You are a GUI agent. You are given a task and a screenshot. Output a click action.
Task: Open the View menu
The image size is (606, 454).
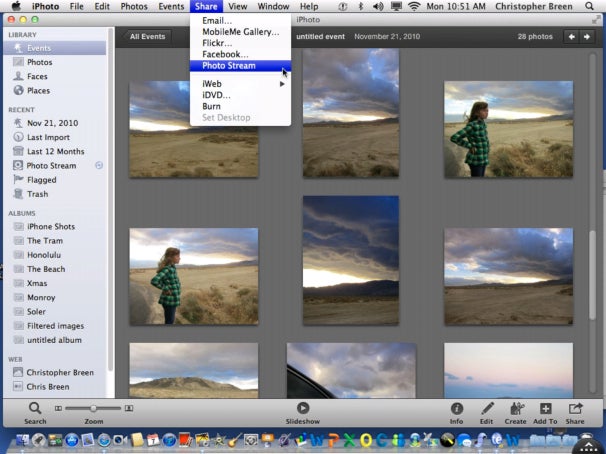(x=237, y=6)
